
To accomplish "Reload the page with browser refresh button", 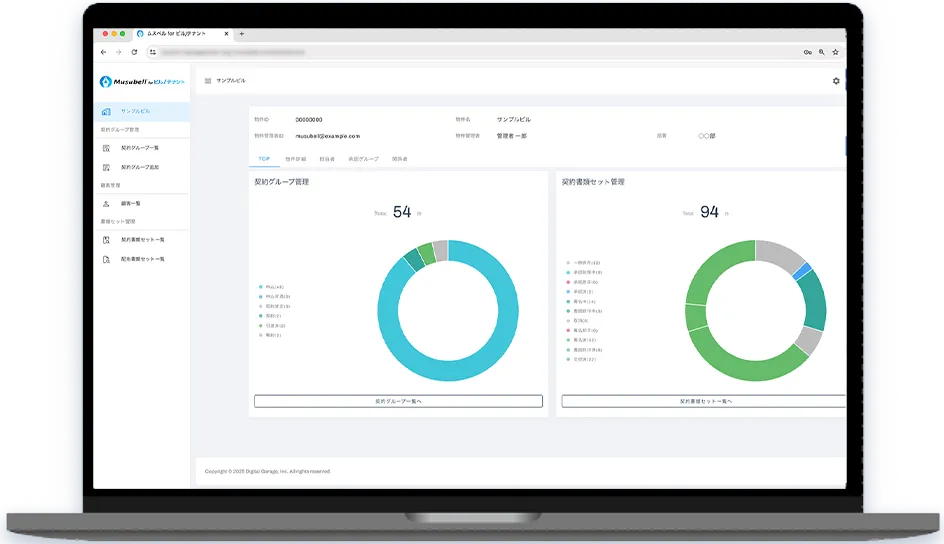I will (x=133, y=52).
